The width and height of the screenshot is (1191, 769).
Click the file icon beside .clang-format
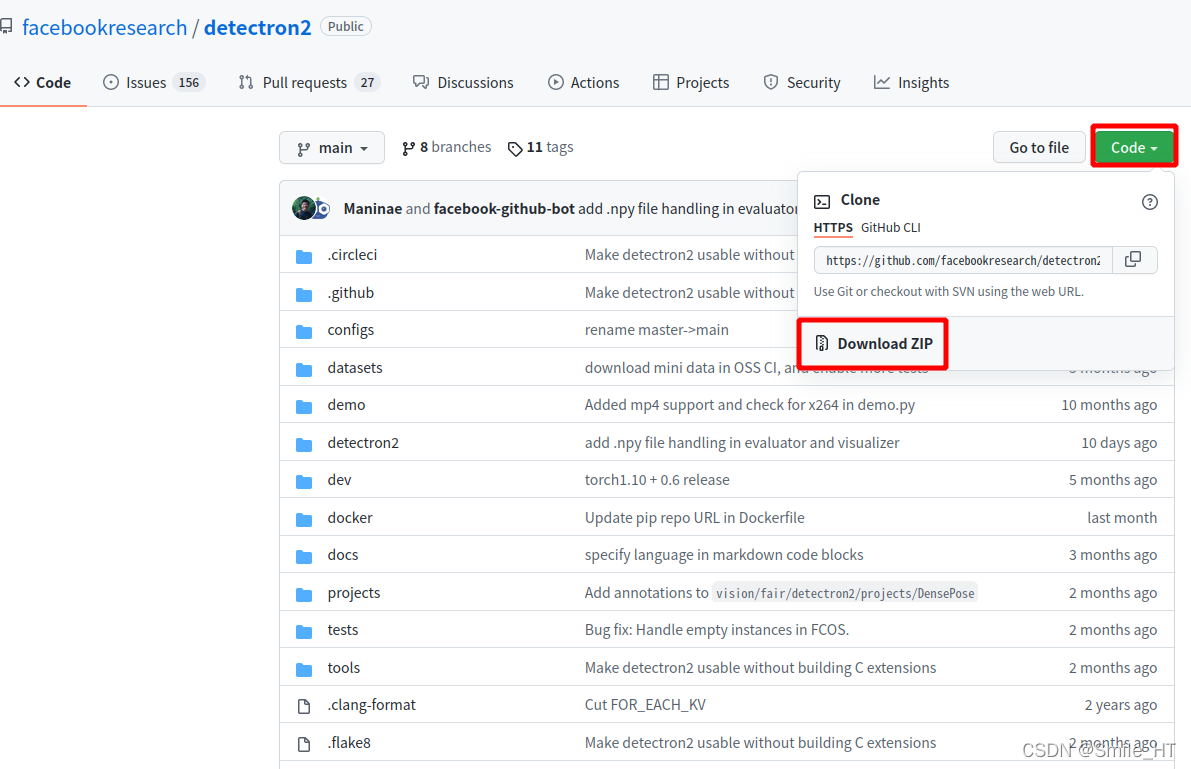(x=304, y=707)
